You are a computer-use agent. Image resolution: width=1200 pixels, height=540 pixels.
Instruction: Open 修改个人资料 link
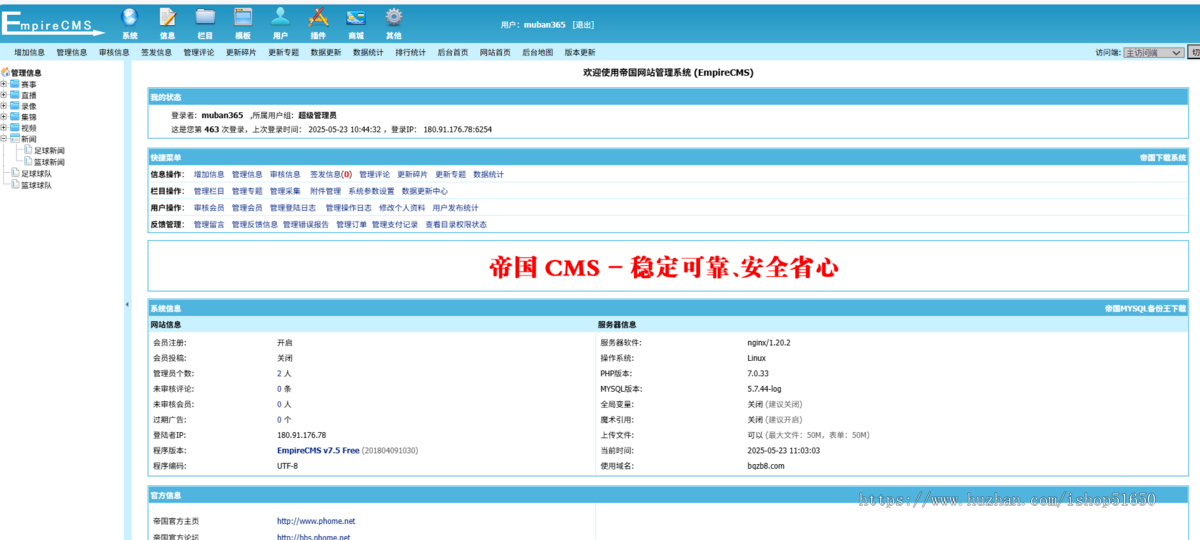[402, 208]
